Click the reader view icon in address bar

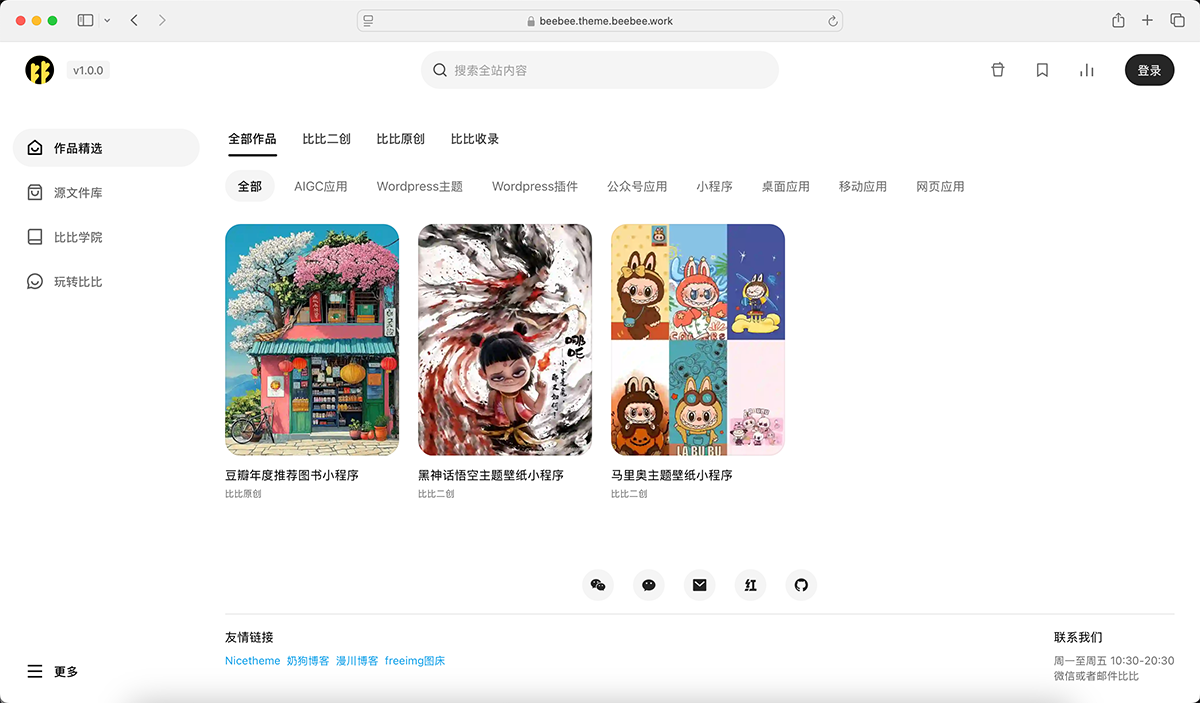pos(368,20)
